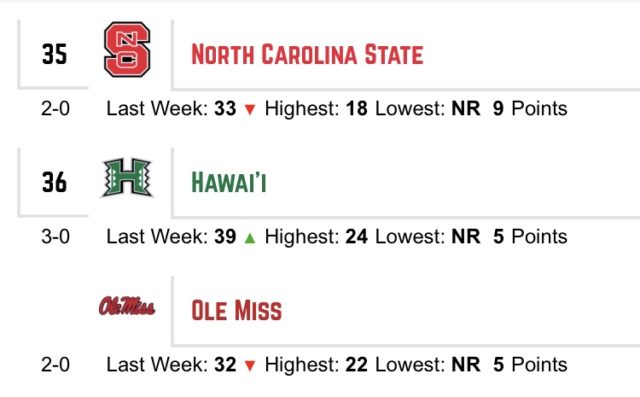Screen dimensions: 640x397
Task: Click the red down arrow beside Last Week 32
Action: tap(250, 366)
